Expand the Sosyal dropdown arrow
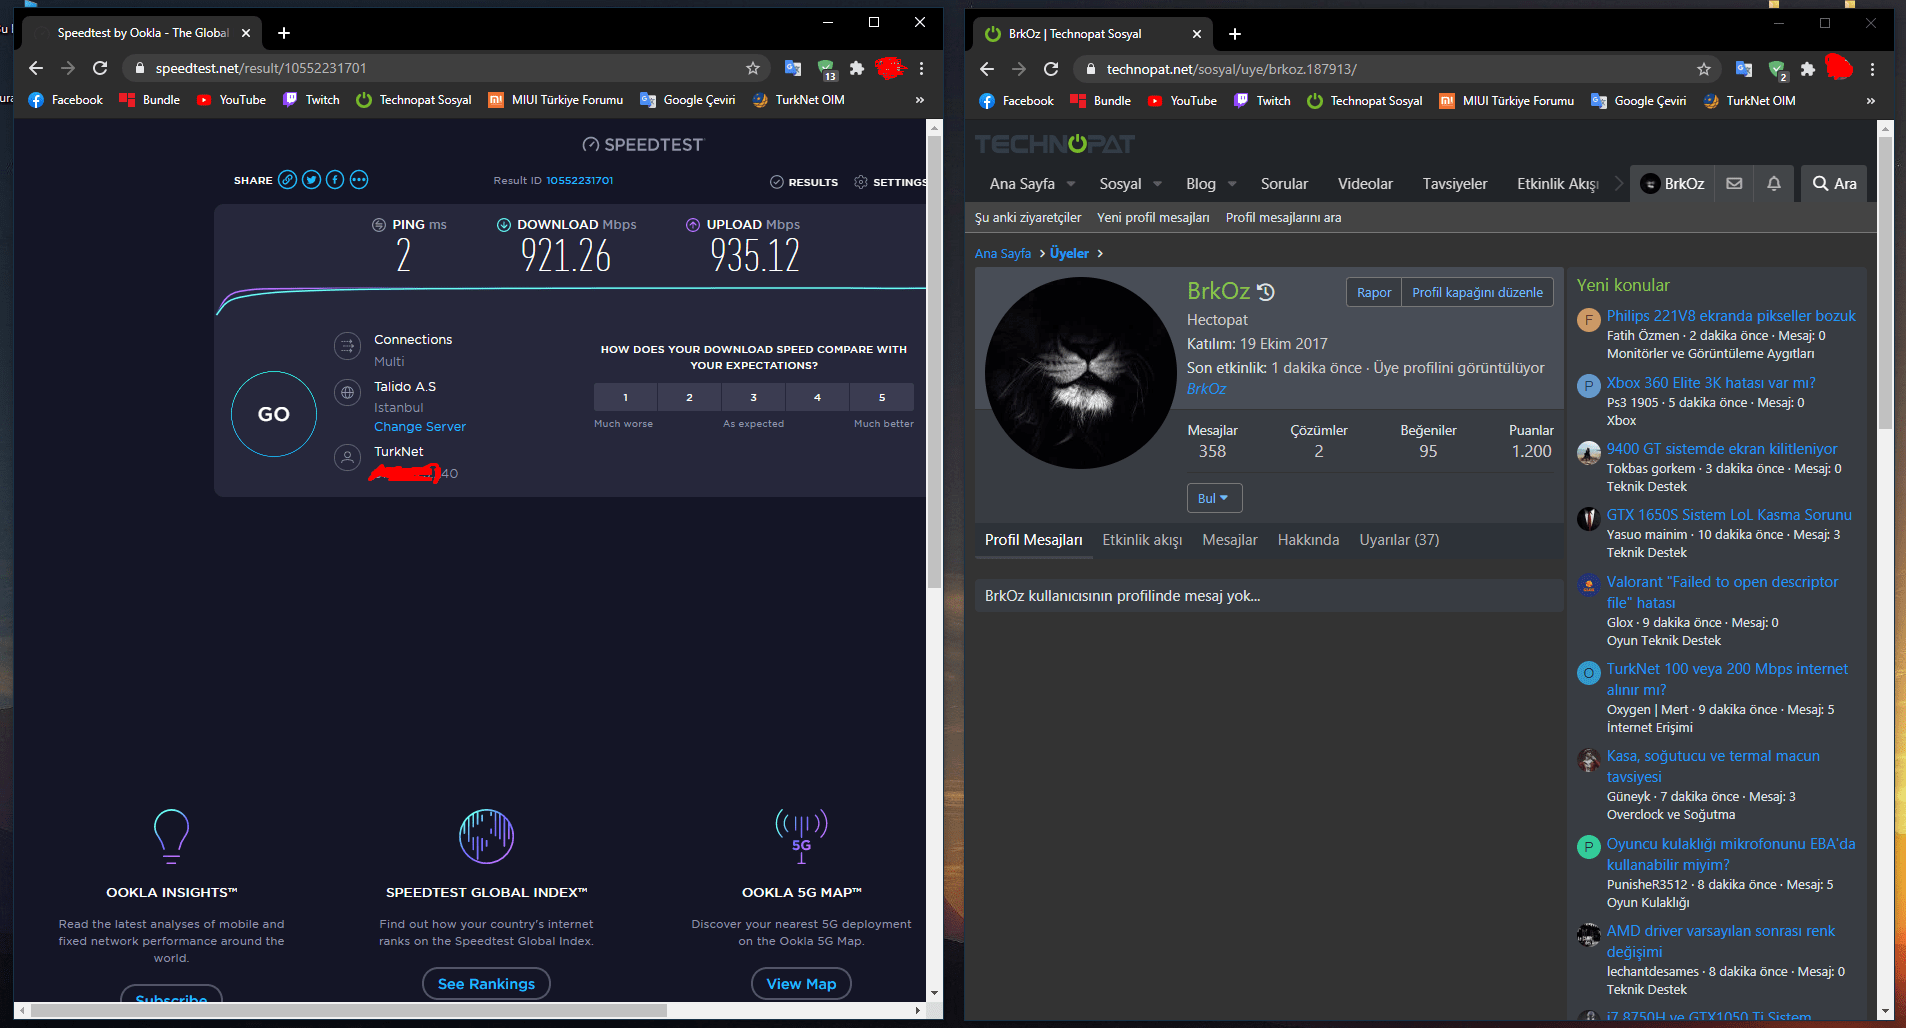 1157,184
